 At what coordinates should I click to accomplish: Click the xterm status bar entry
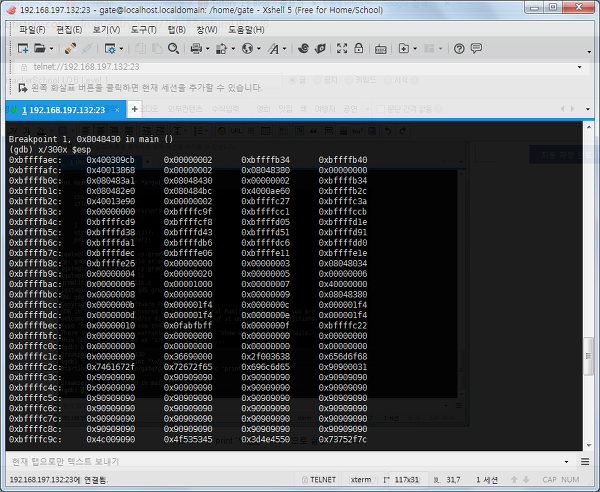pyautogui.click(x=360, y=480)
